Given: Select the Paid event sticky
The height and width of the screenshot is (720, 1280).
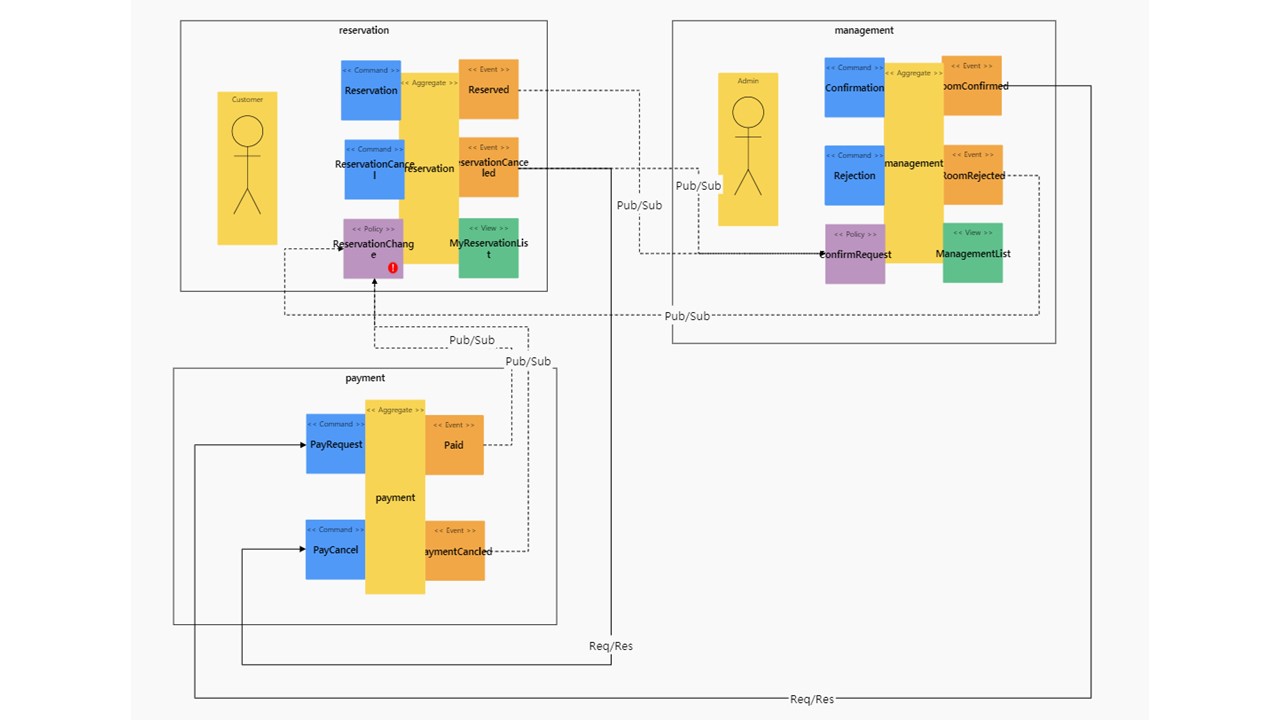Looking at the screenshot, I should coord(454,445).
